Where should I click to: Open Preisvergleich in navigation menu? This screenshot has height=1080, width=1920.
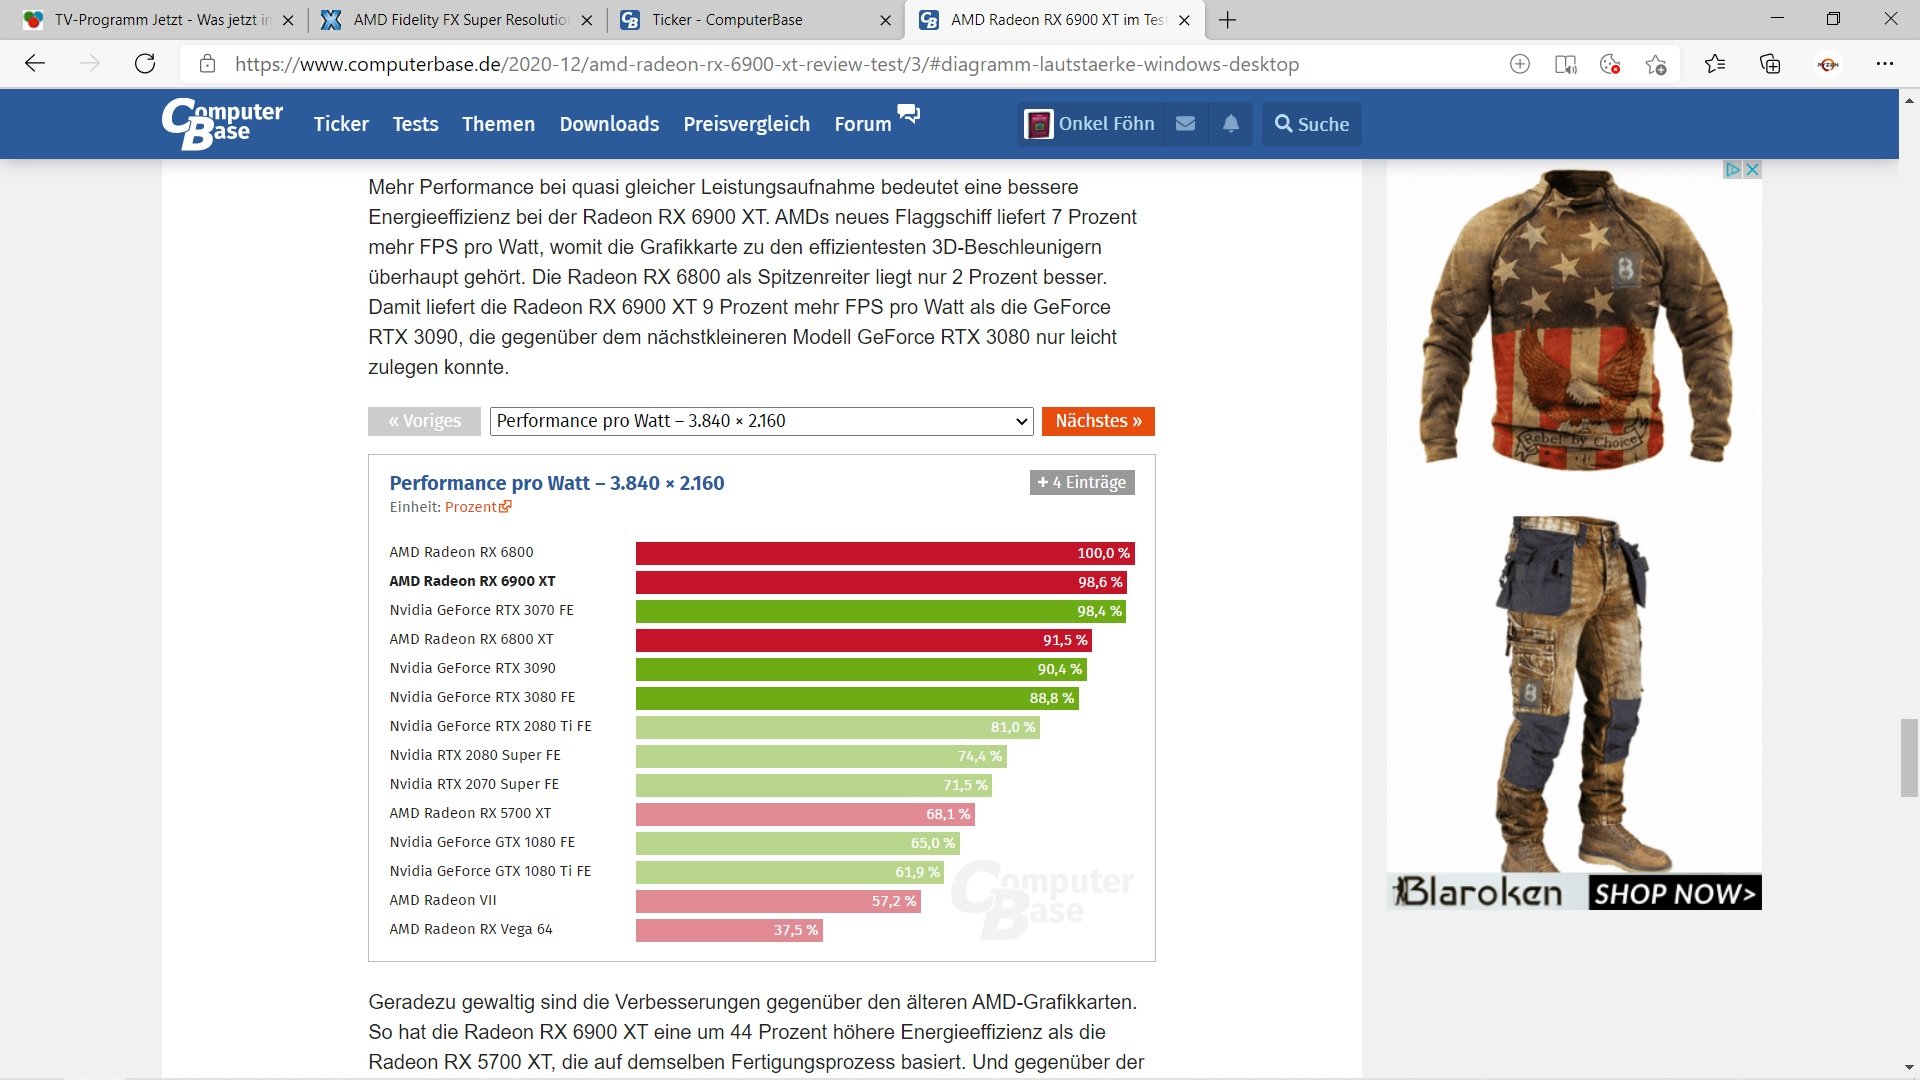click(746, 124)
